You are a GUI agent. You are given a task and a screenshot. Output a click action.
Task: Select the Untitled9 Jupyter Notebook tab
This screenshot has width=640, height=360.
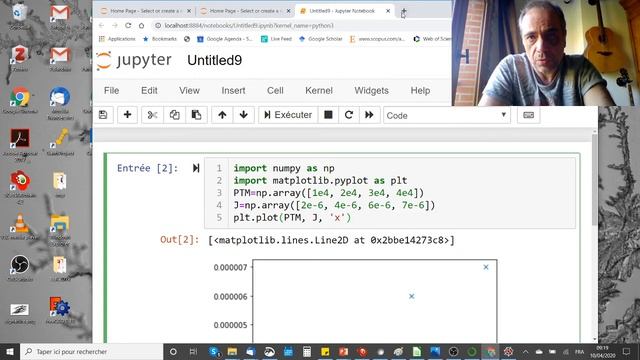[x=341, y=11]
